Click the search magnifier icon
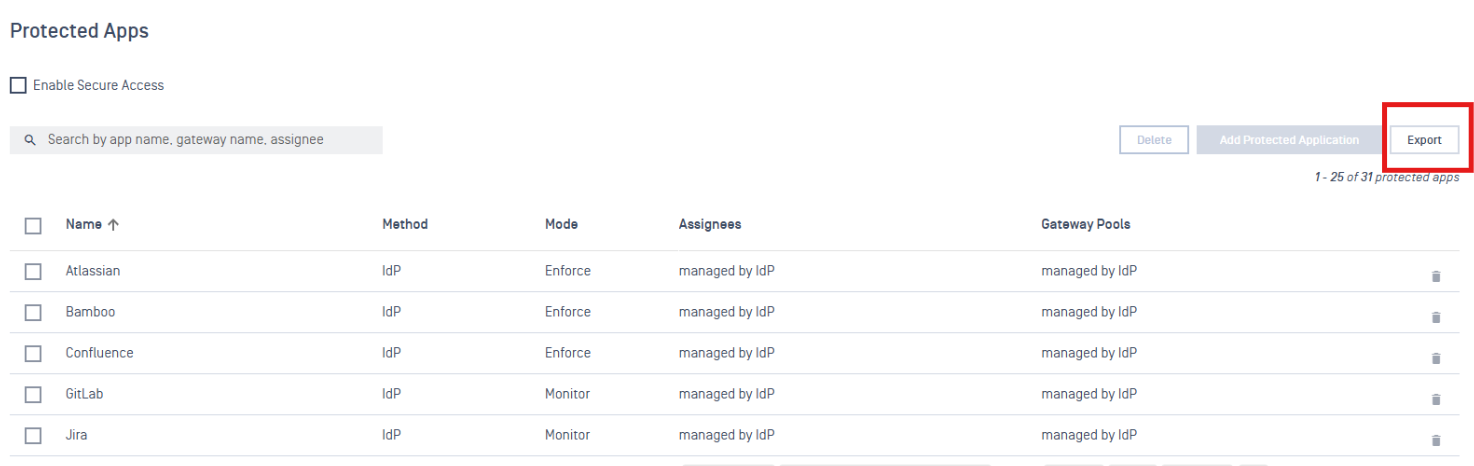1474x466 pixels. click(30, 140)
